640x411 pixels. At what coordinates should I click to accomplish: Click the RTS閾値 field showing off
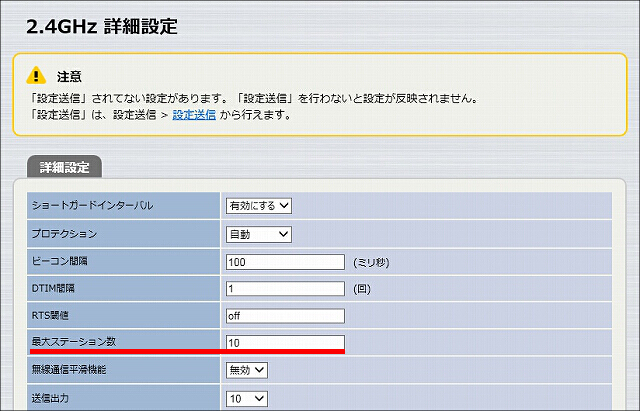[285, 316]
